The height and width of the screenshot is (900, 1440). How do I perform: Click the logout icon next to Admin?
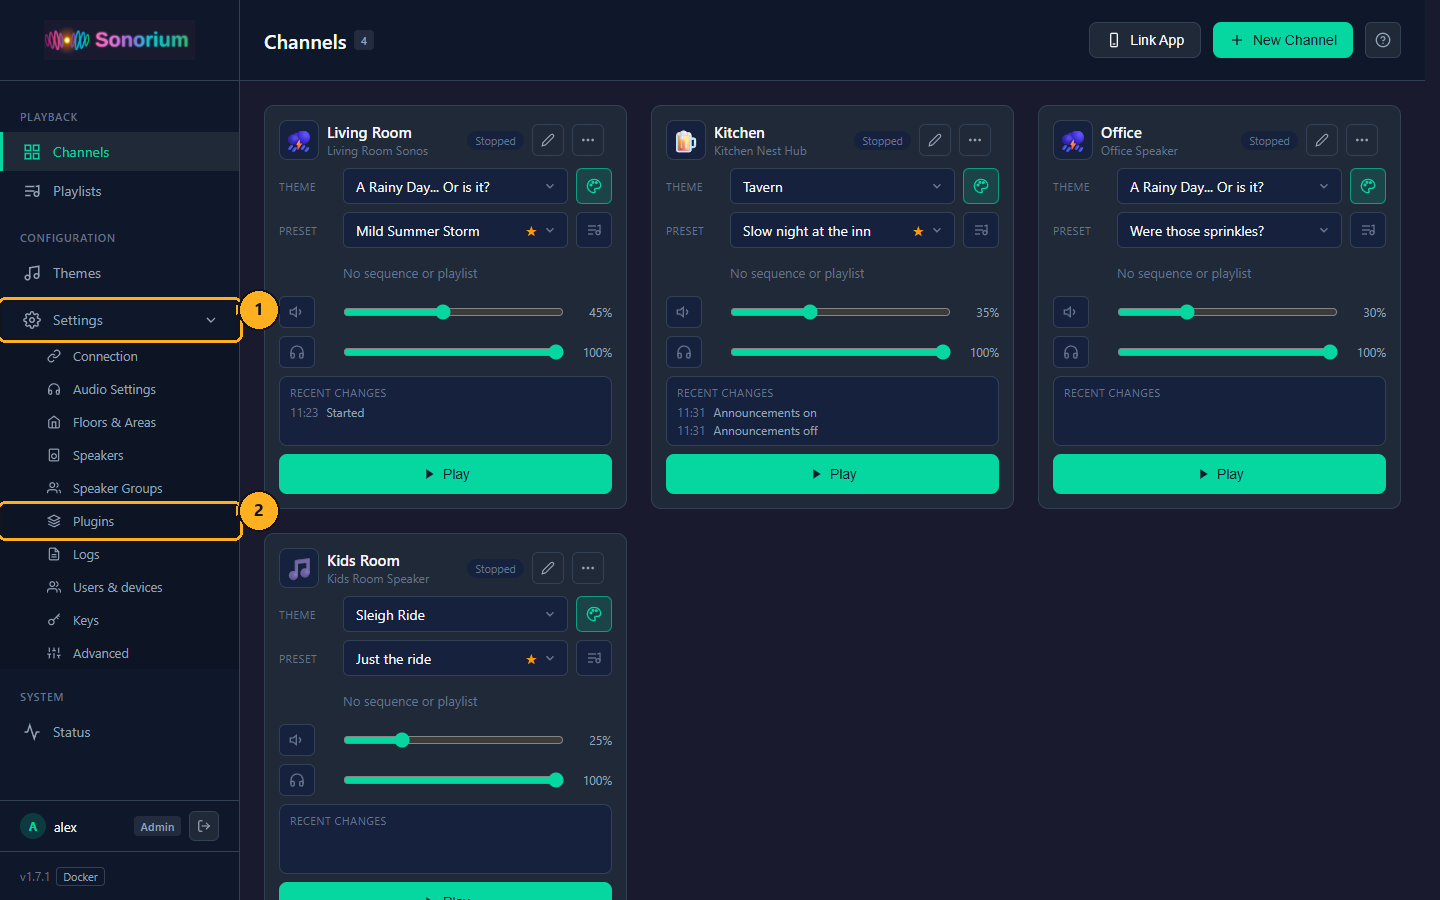204,826
